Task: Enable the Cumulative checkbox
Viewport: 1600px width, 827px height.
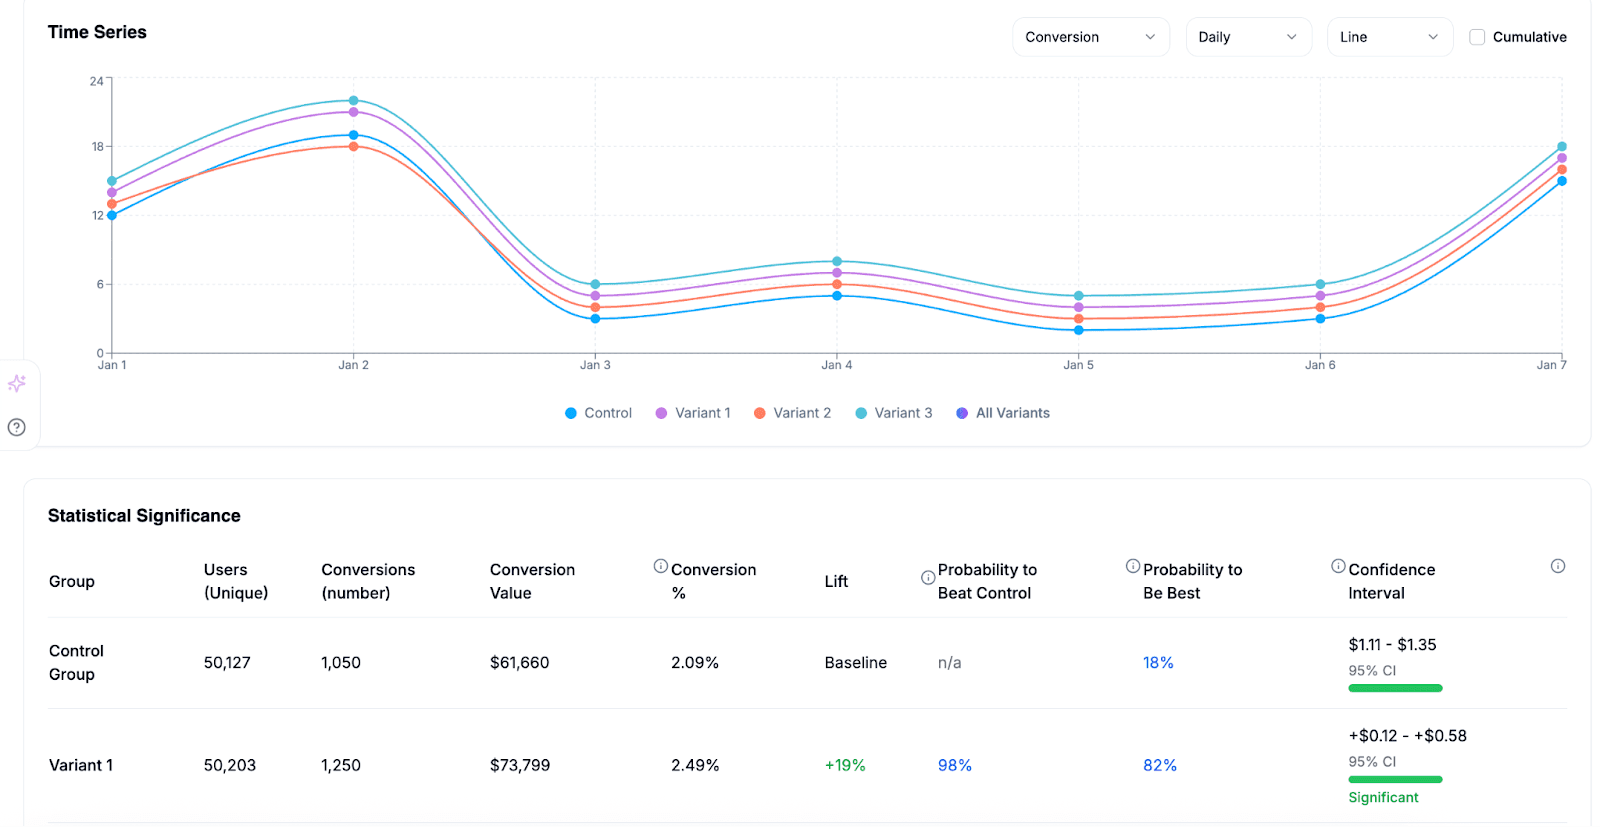Action: (x=1477, y=37)
